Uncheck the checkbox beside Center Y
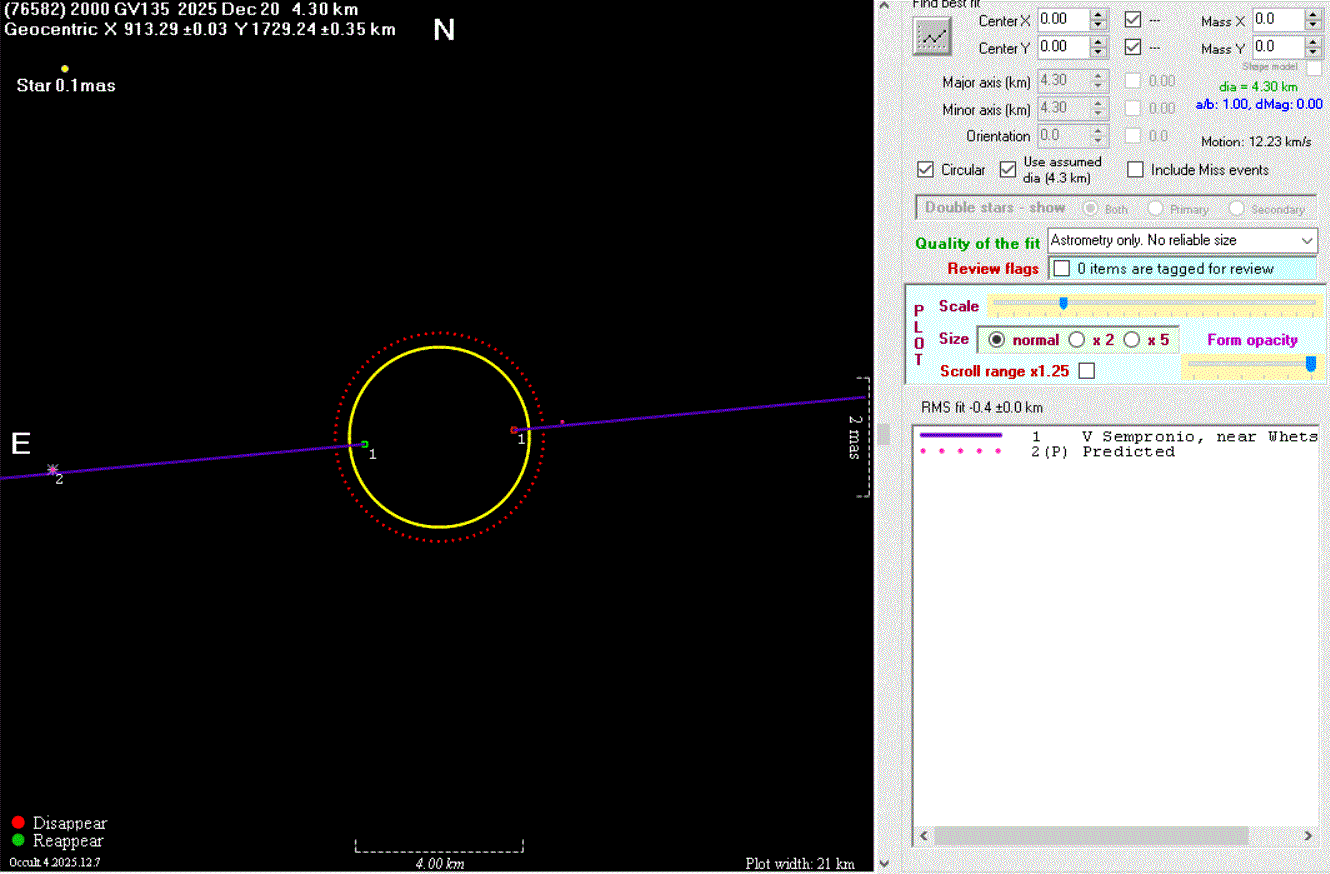 (x=1132, y=47)
